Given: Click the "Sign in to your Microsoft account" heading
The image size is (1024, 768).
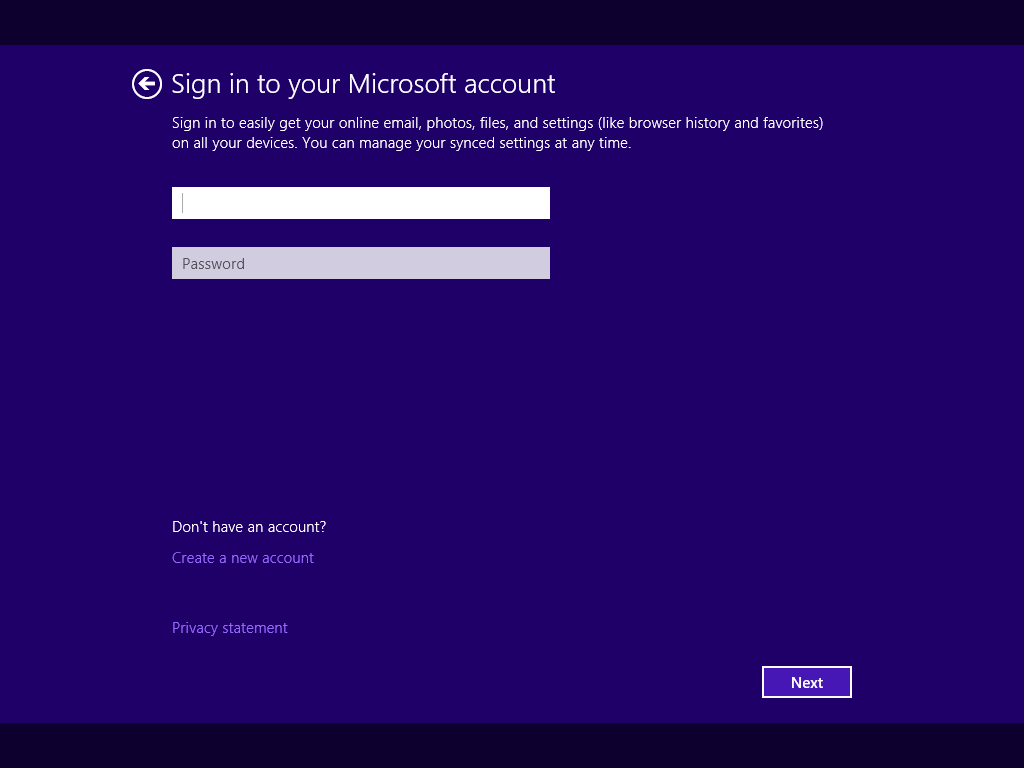Looking at the screenshot, I should pyautogui.click(x=363, y=84).
